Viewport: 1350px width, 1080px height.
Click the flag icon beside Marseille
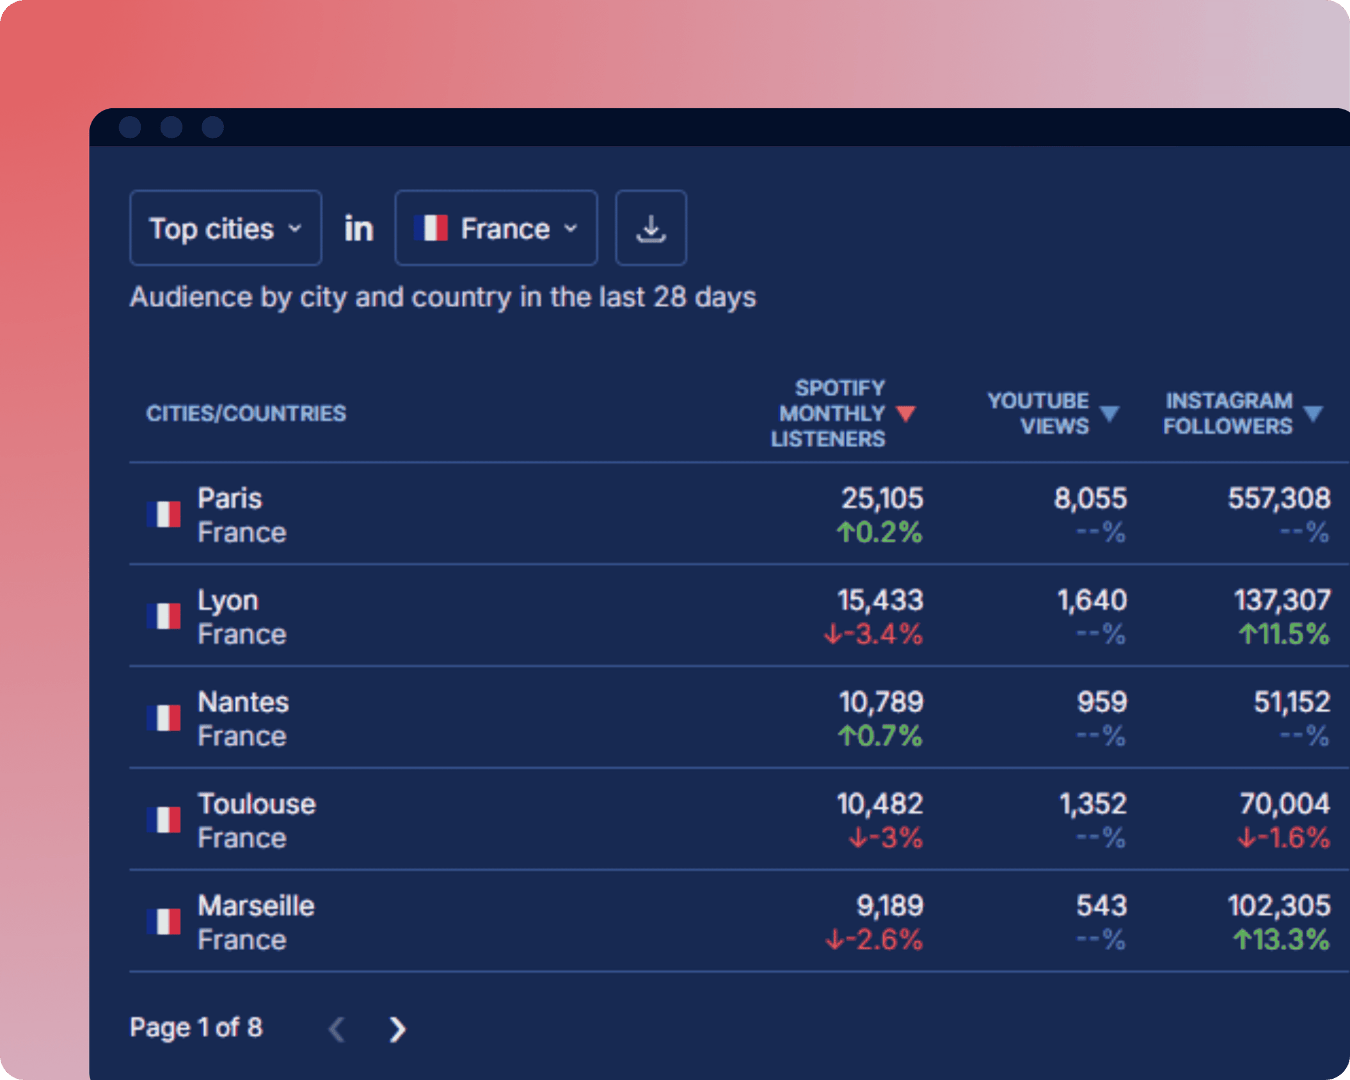(x=165, y=922)
